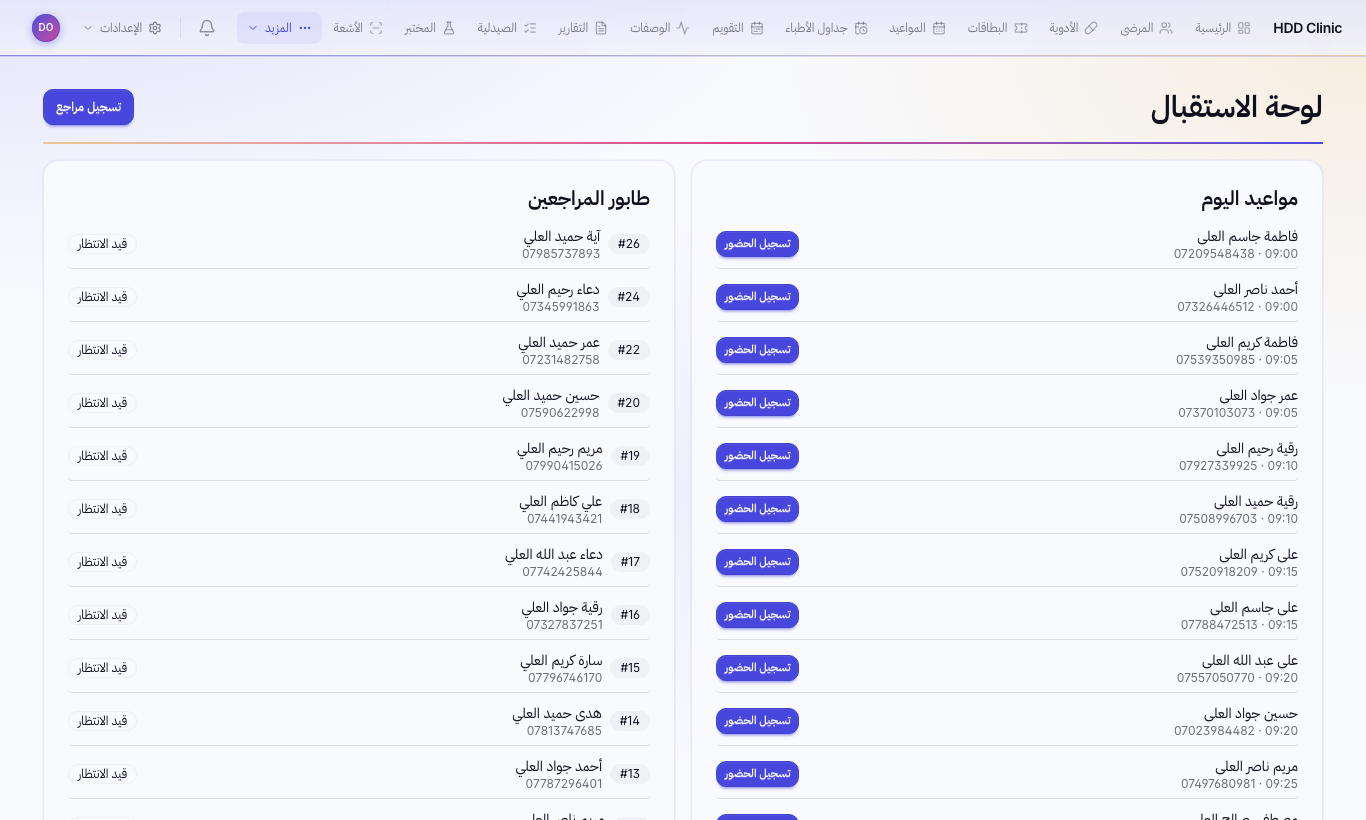This screenshot has height=820, width=1366.
Task: Click waiting status for حسين حميد العلي
Action: (103, 403)
